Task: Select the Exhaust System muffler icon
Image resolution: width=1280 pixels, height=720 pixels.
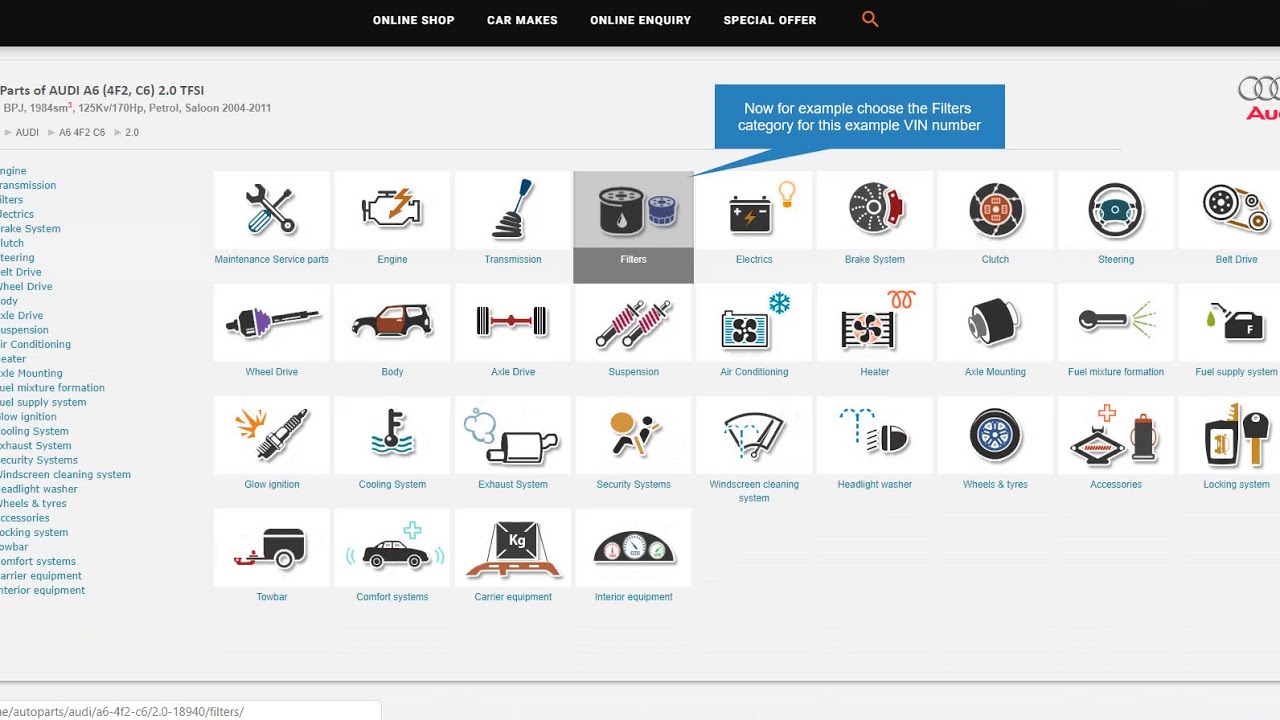Action: 513,435
